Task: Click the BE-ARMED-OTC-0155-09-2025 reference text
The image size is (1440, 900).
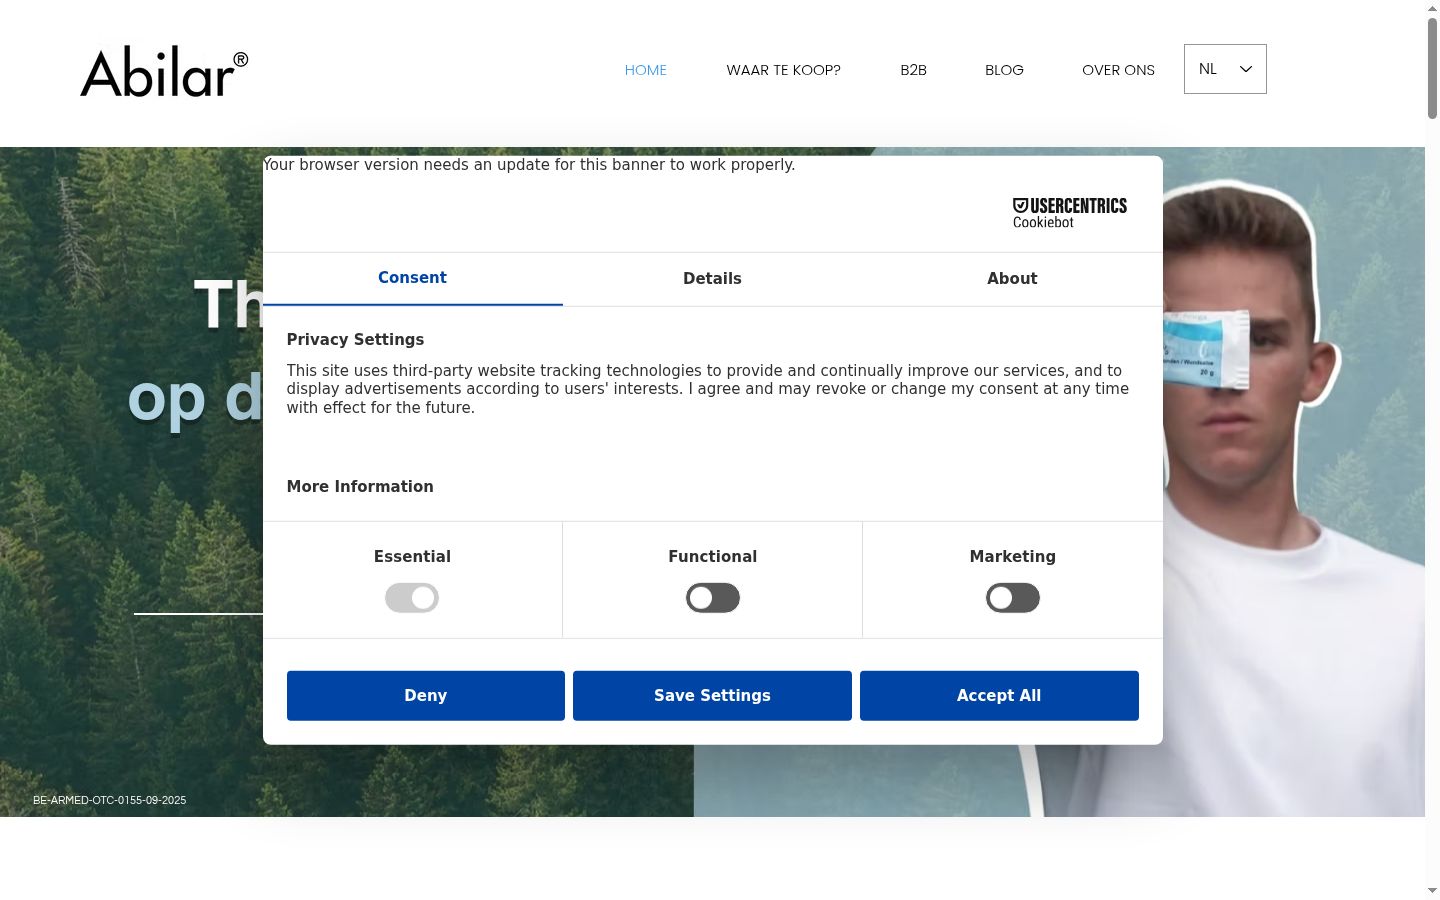Action: 110,800
